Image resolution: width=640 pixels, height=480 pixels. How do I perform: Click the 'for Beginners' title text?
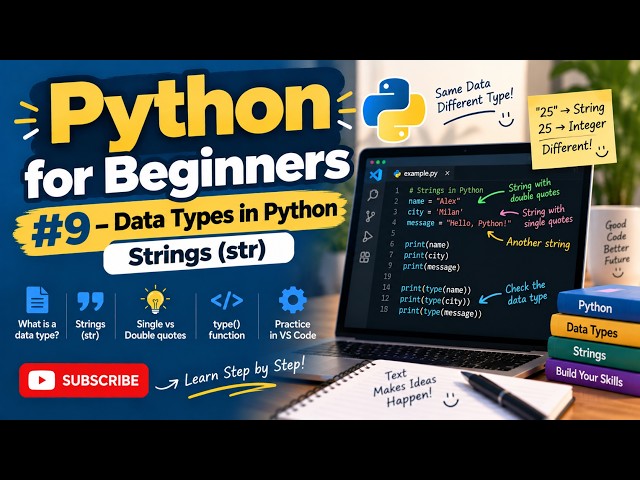[x=188, y=171]
